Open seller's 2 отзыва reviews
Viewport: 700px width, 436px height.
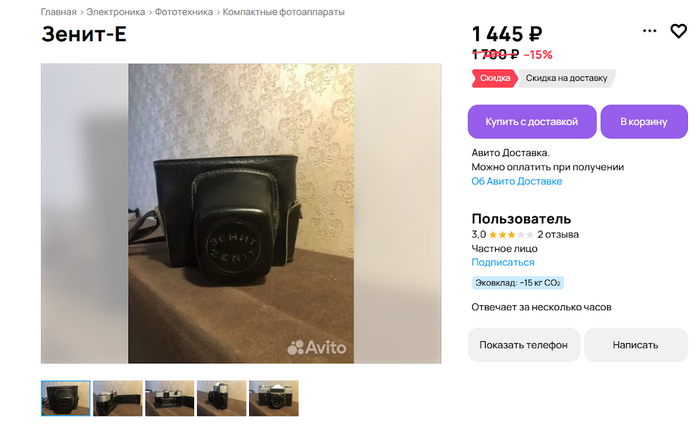coord(558,235)
